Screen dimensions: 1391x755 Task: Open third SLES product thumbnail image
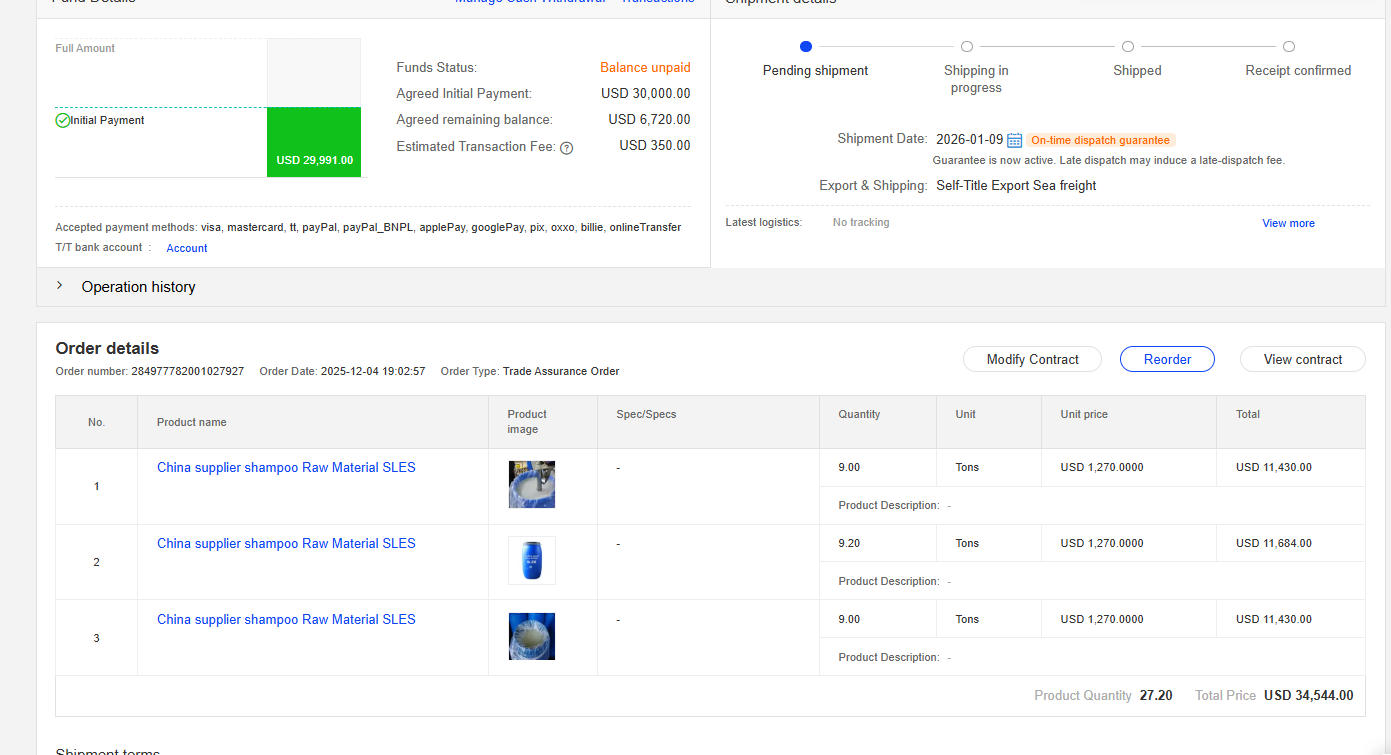click(531, 636)
